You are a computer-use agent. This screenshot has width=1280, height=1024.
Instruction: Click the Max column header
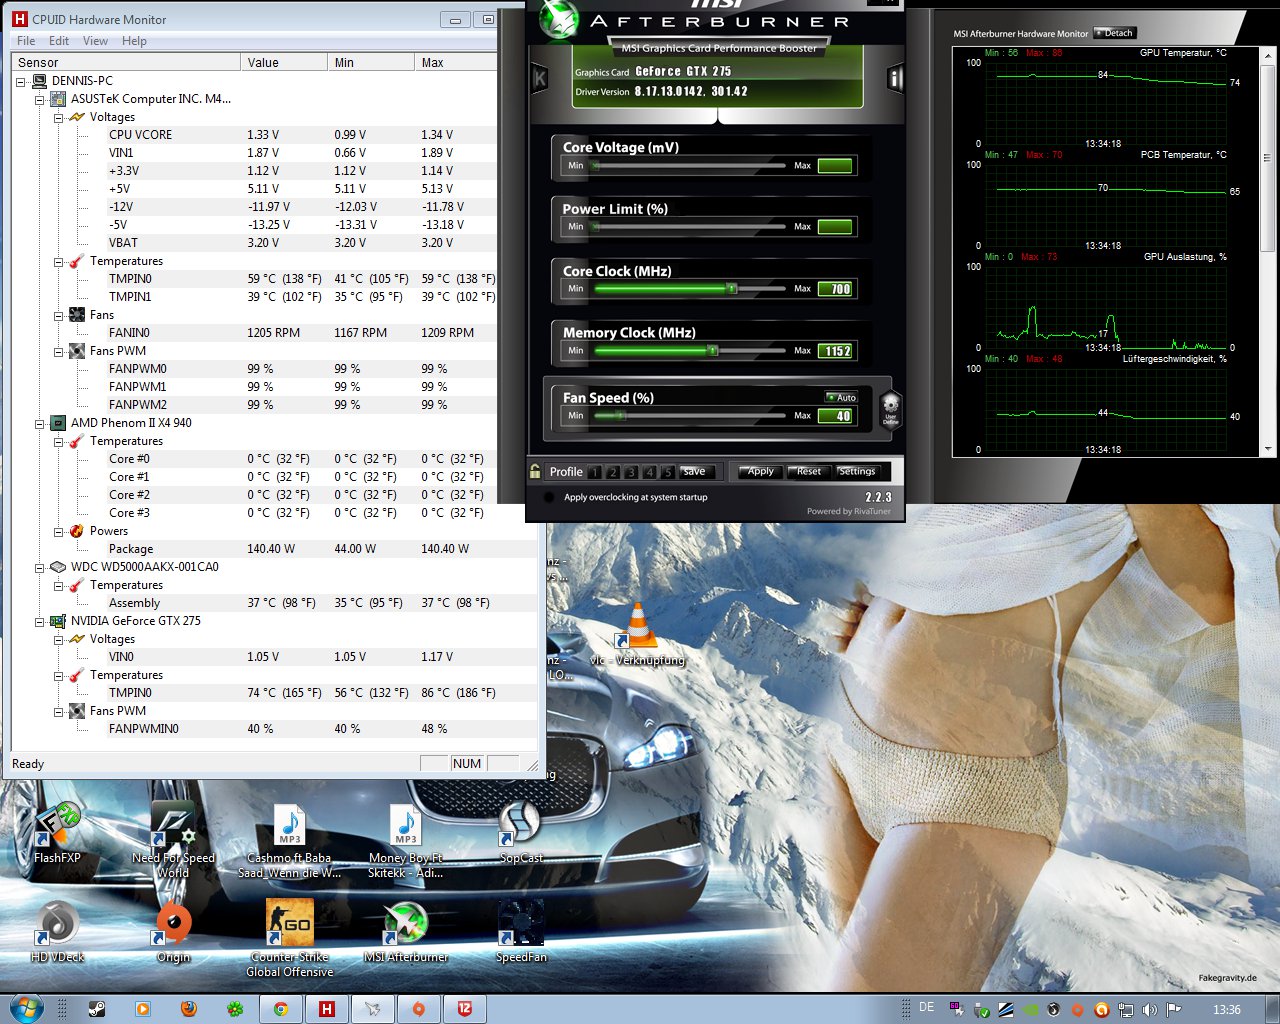pyautogui.click(x=455, y=62)
